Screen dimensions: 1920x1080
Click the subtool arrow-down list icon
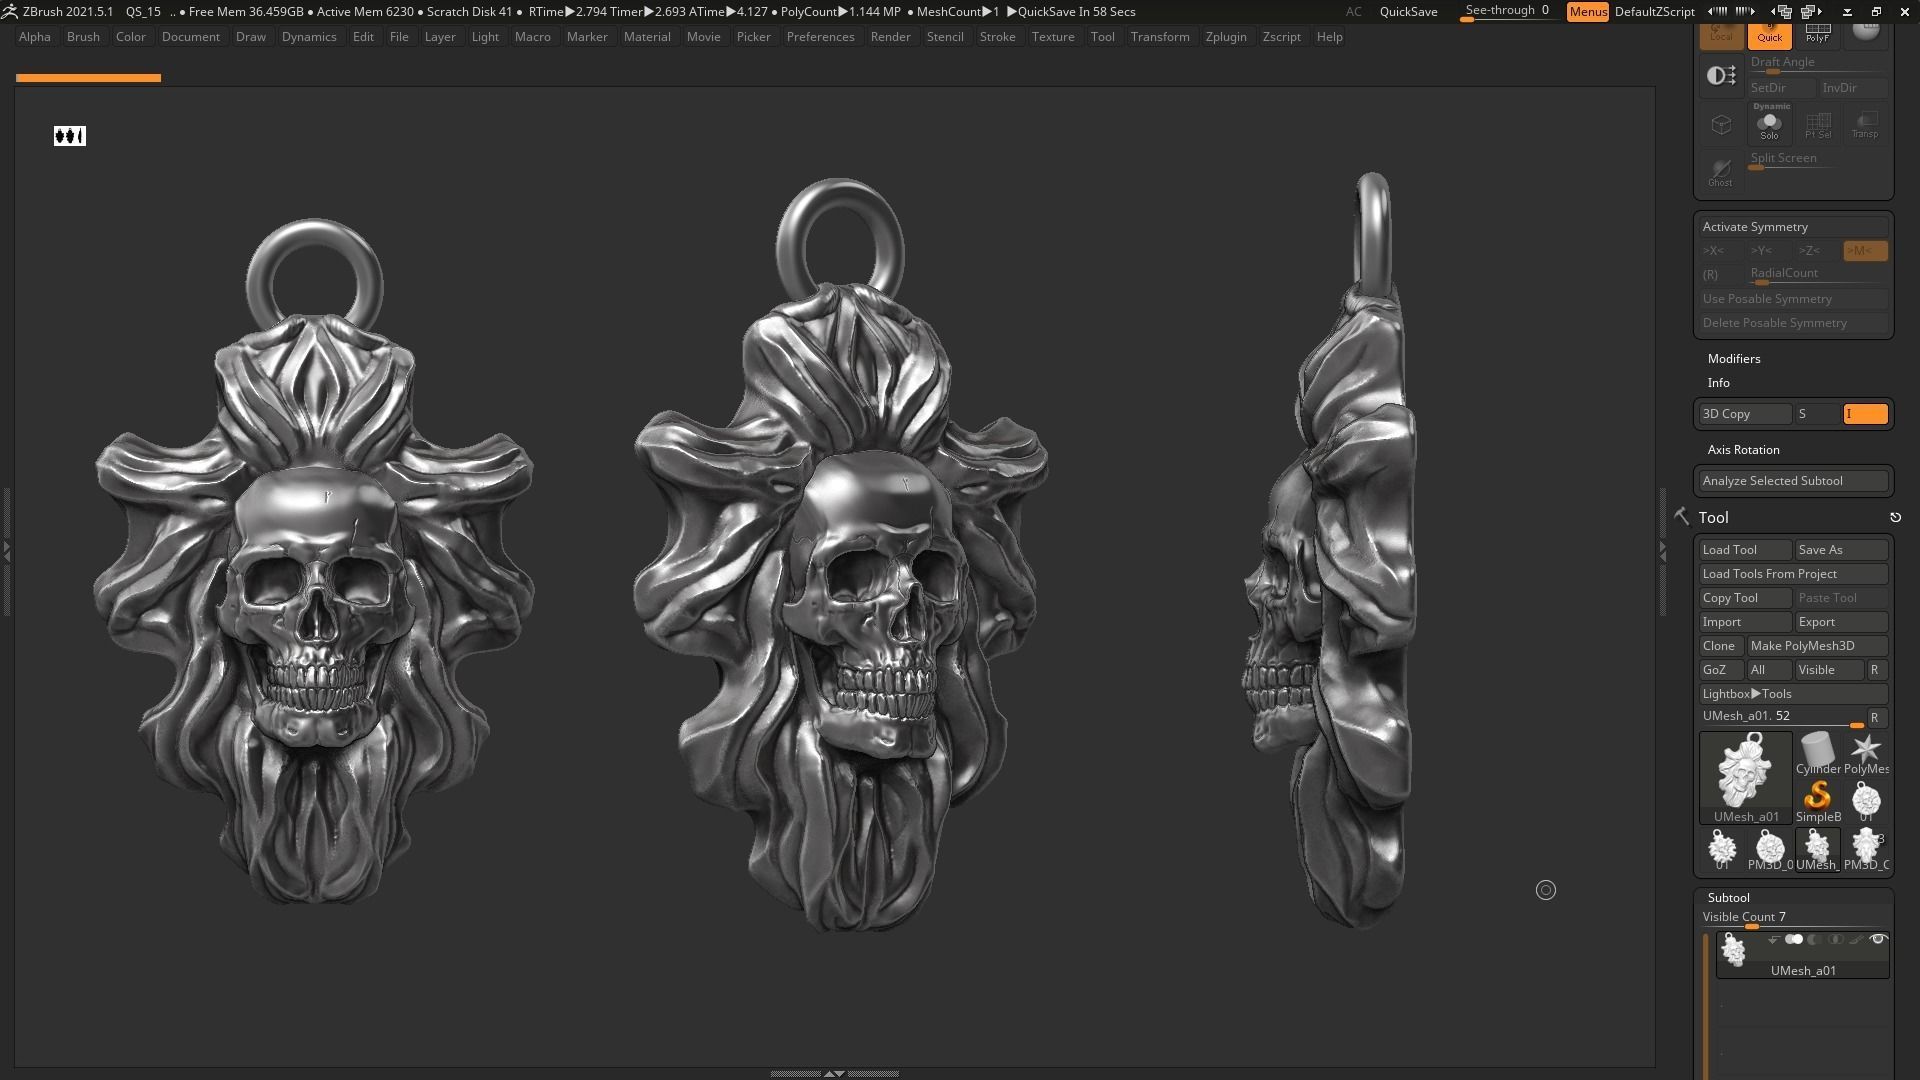1772,940
